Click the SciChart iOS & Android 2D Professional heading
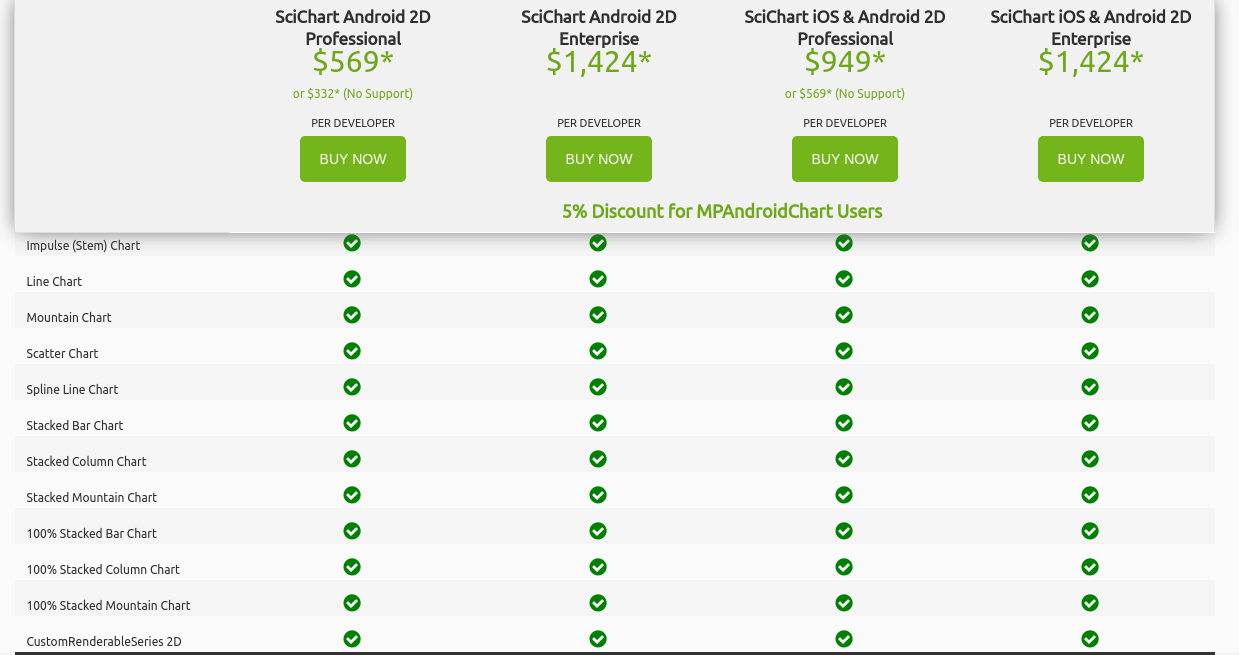This screenshot has width=1239, height=655. [845, 27]
